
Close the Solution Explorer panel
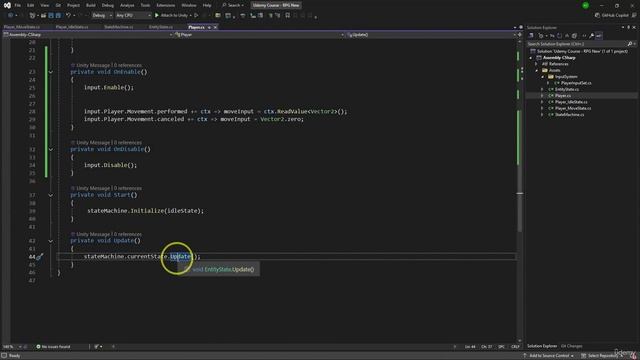(x=634, y=27)
